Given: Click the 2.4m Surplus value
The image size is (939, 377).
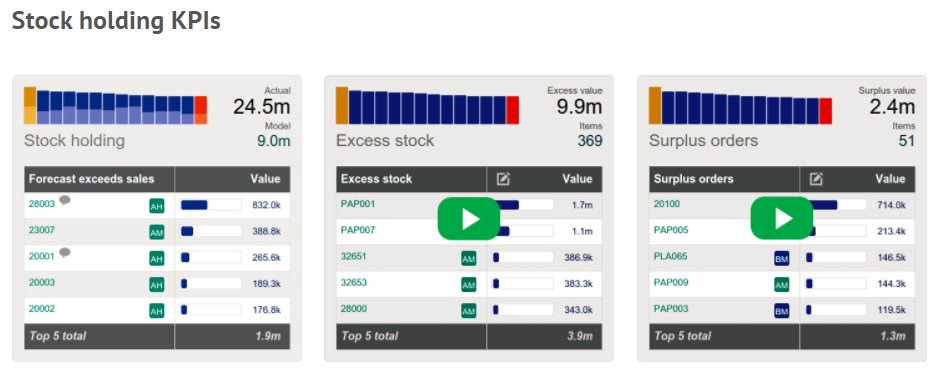Looking at the screenshot, I should [892, 107].
